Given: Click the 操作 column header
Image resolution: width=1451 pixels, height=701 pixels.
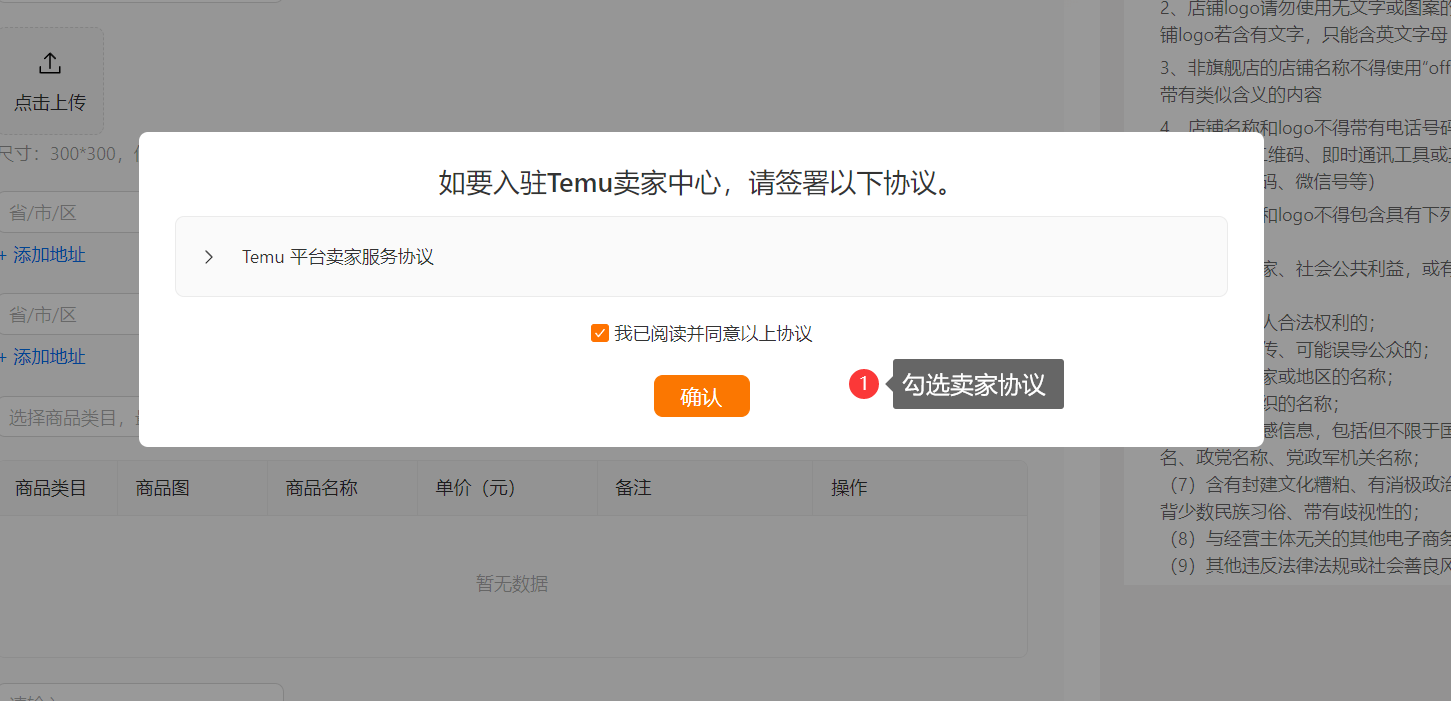Looking at the screenshot, I should click(x=849, y=488).
